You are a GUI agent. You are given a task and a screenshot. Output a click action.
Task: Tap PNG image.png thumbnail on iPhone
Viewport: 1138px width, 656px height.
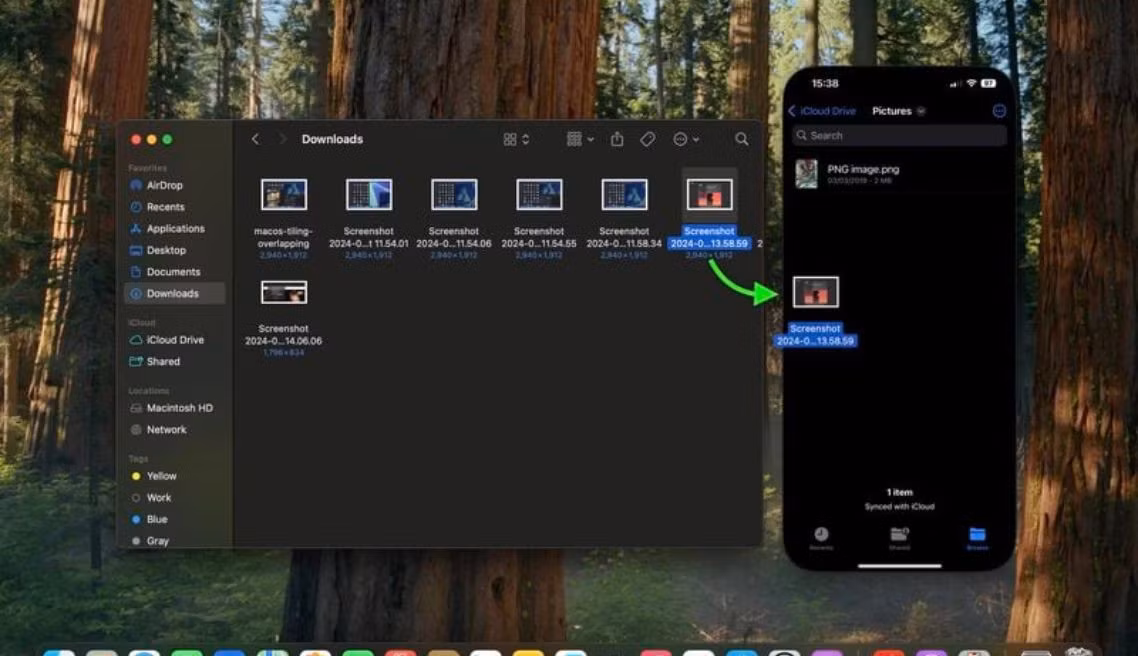806,174
